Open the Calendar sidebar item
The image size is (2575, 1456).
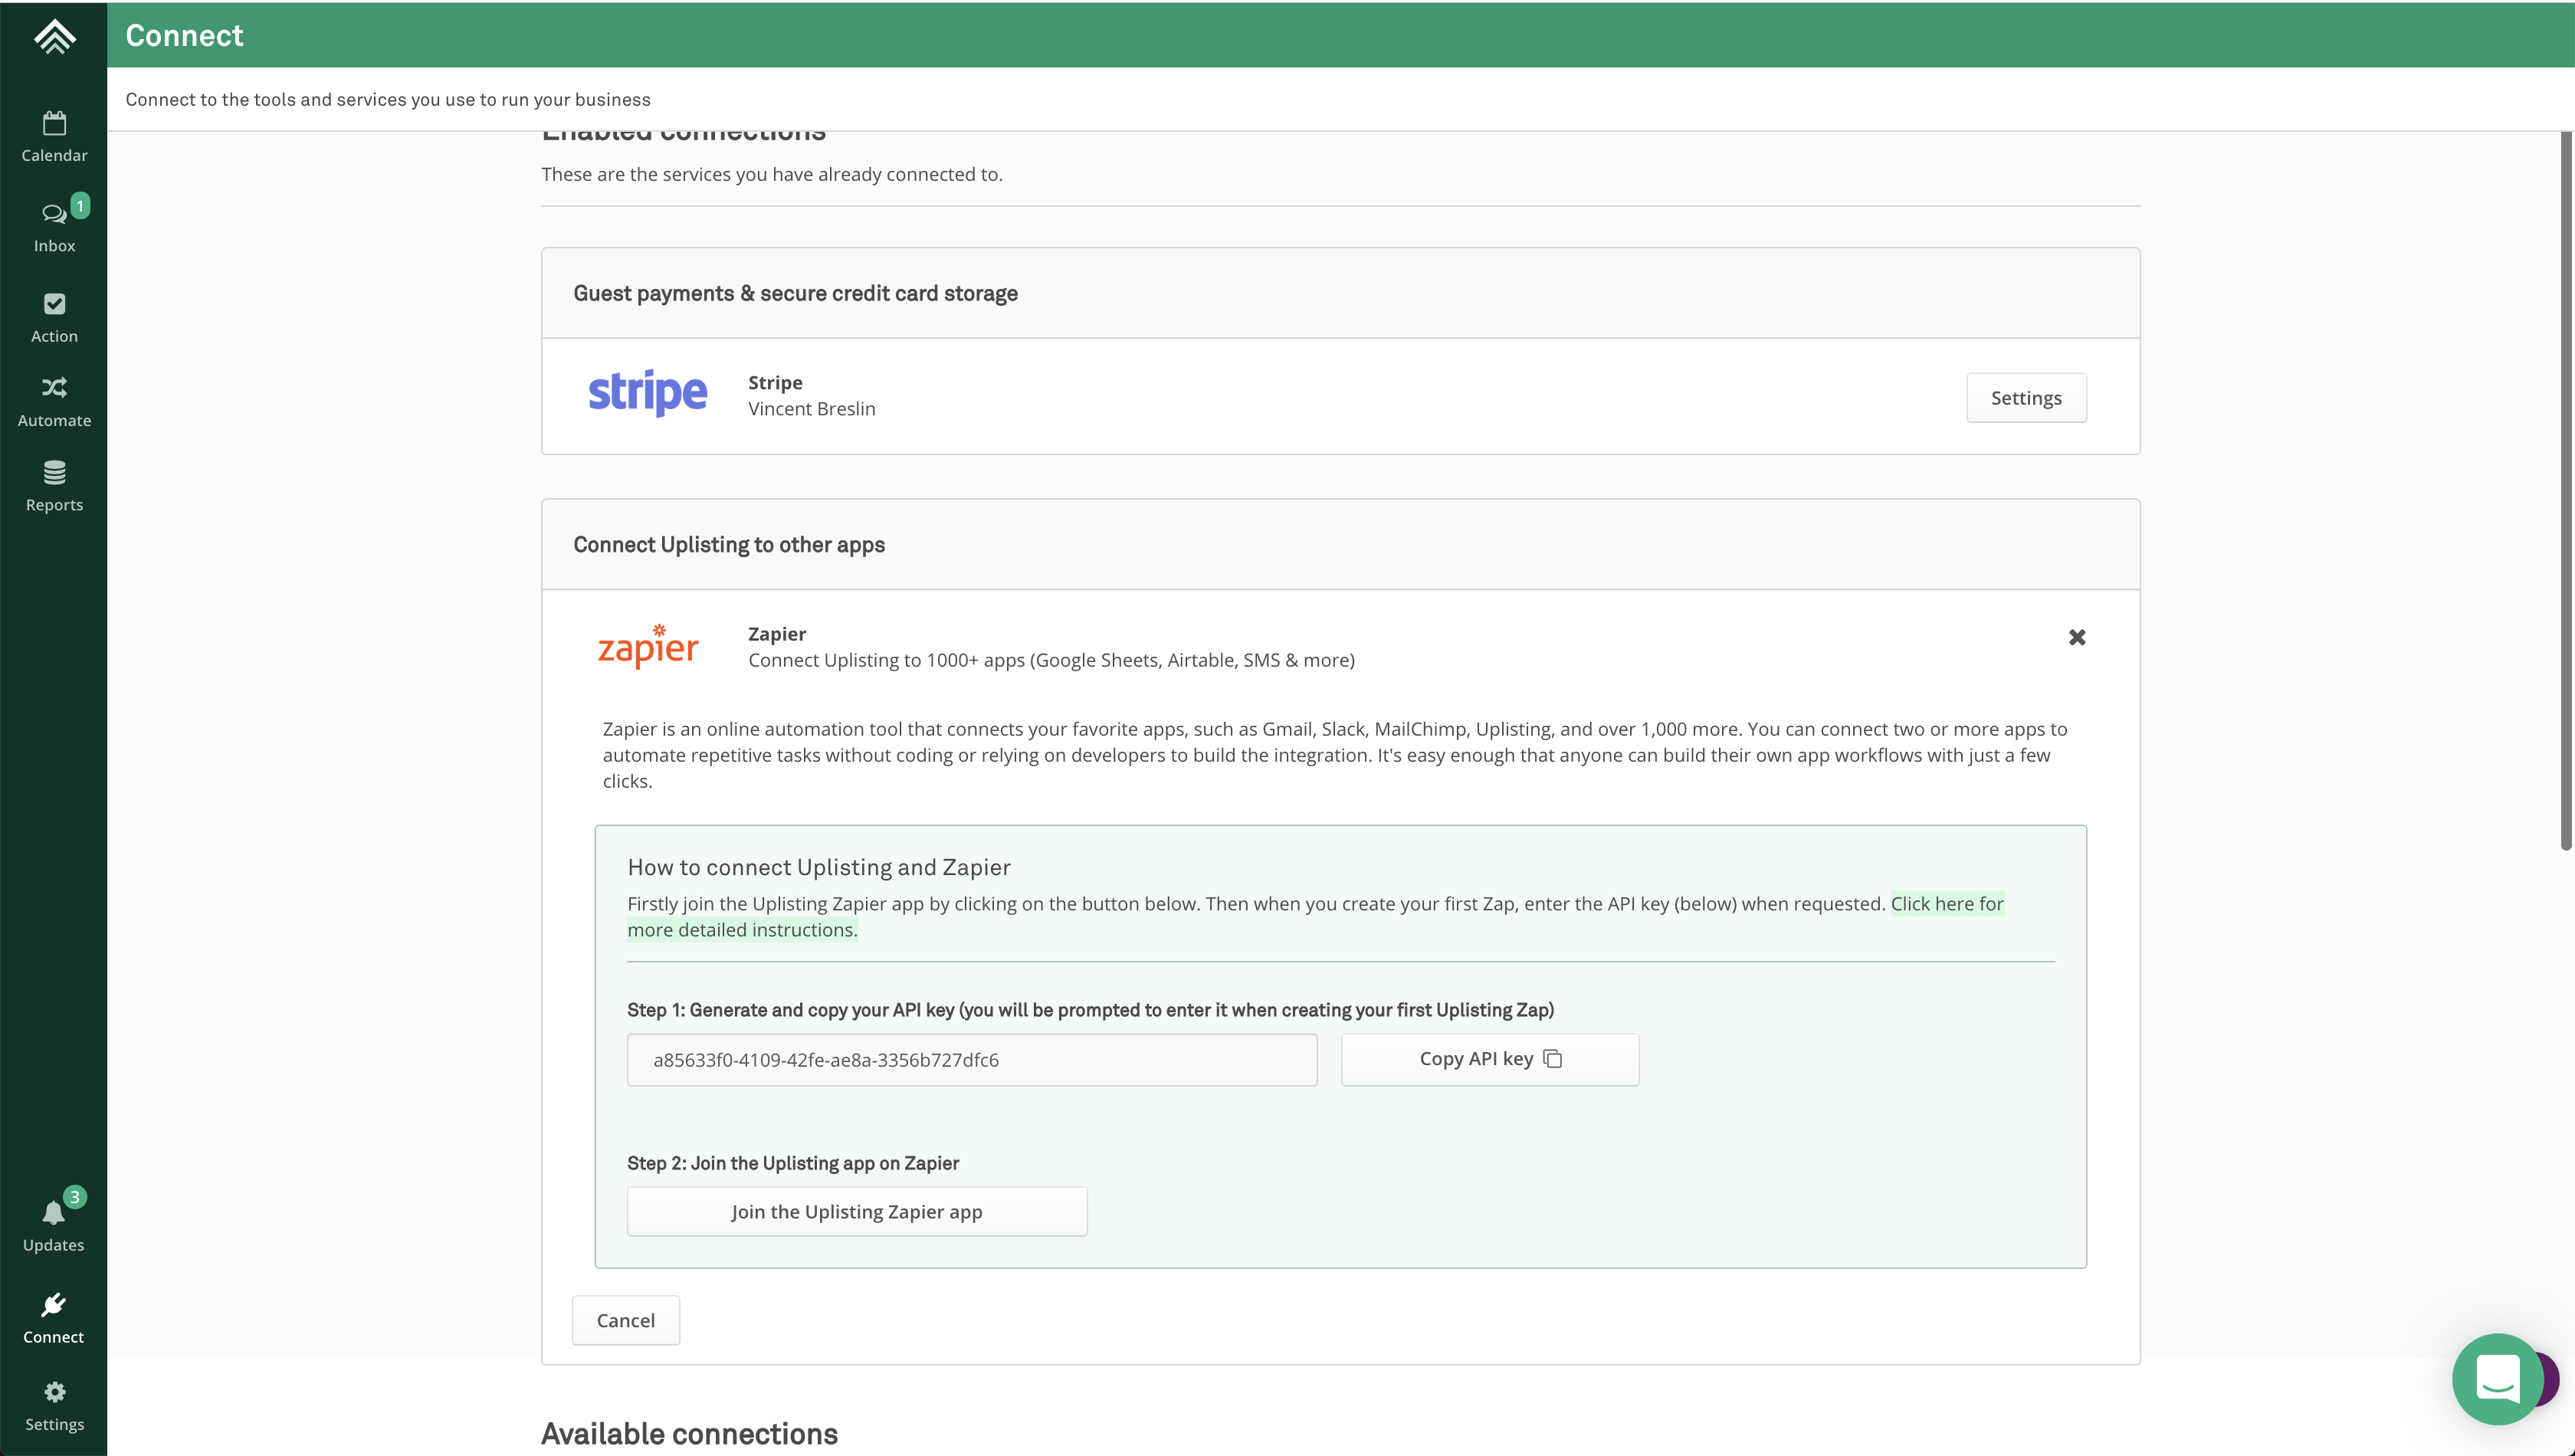54,137
